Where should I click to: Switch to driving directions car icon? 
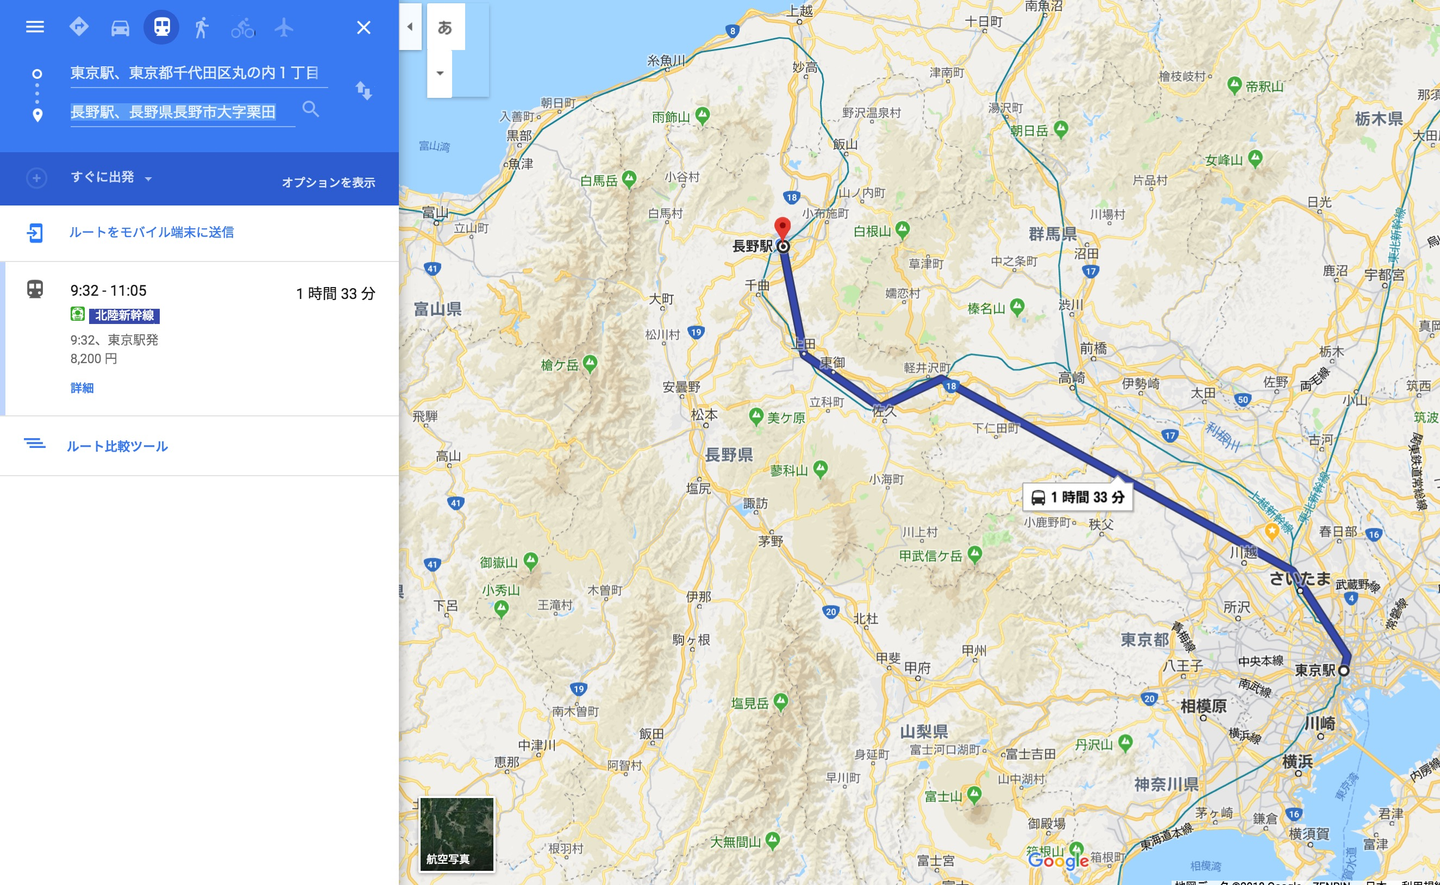pos(120,28)
